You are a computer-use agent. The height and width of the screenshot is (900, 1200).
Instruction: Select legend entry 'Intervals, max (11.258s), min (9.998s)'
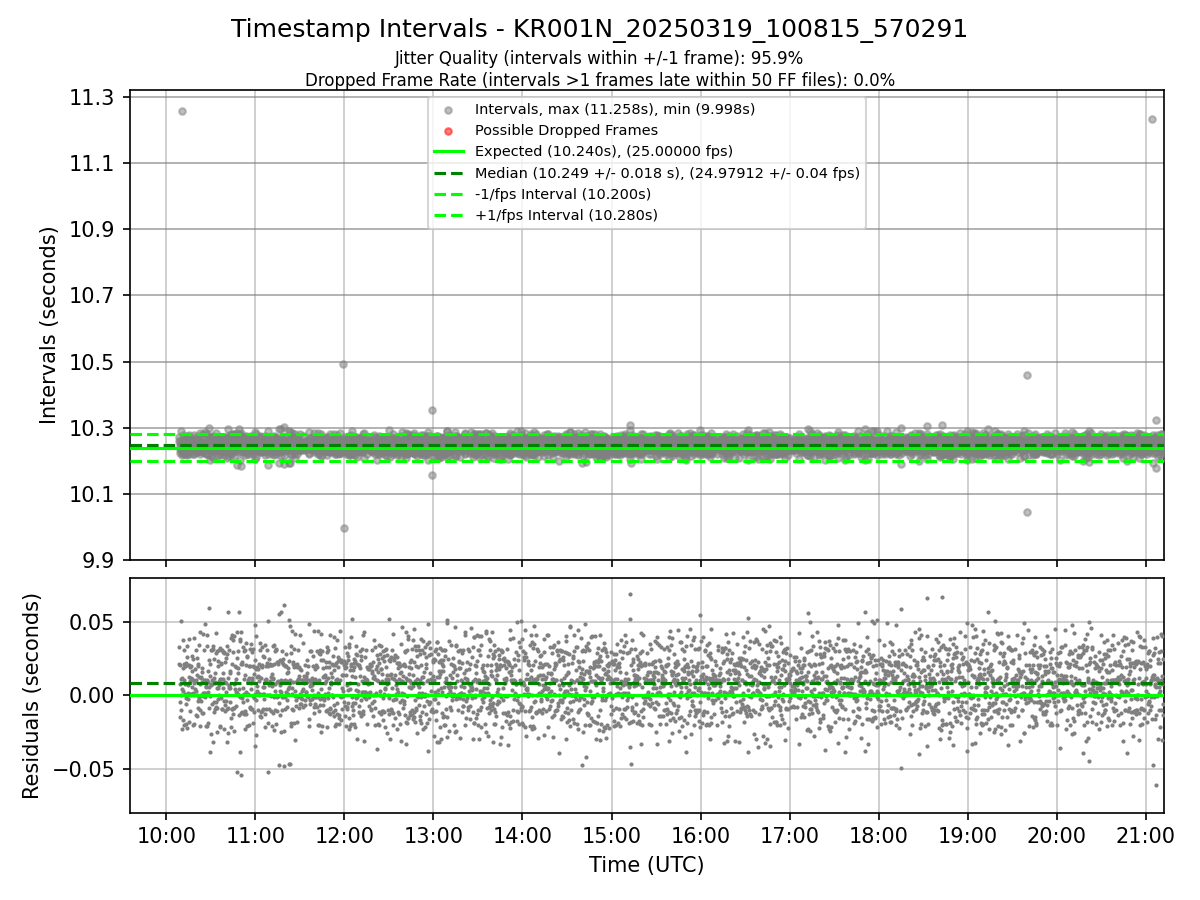[614, 109]
